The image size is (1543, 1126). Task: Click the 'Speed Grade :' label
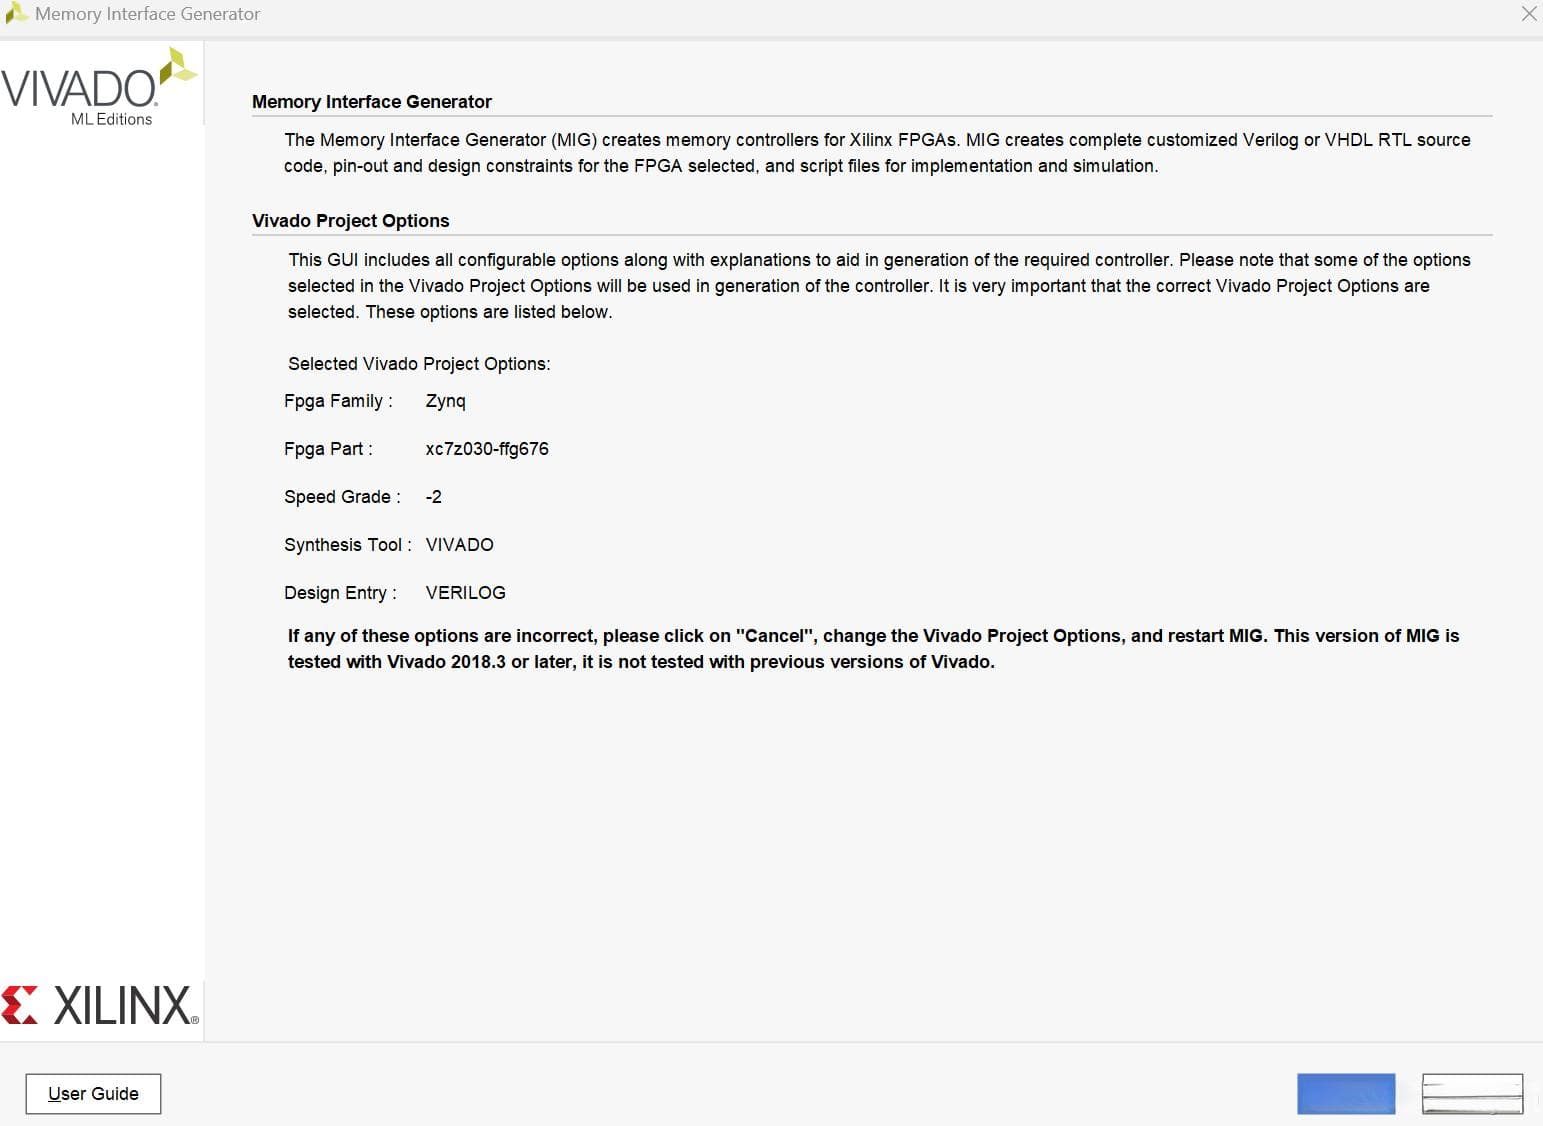342,497
